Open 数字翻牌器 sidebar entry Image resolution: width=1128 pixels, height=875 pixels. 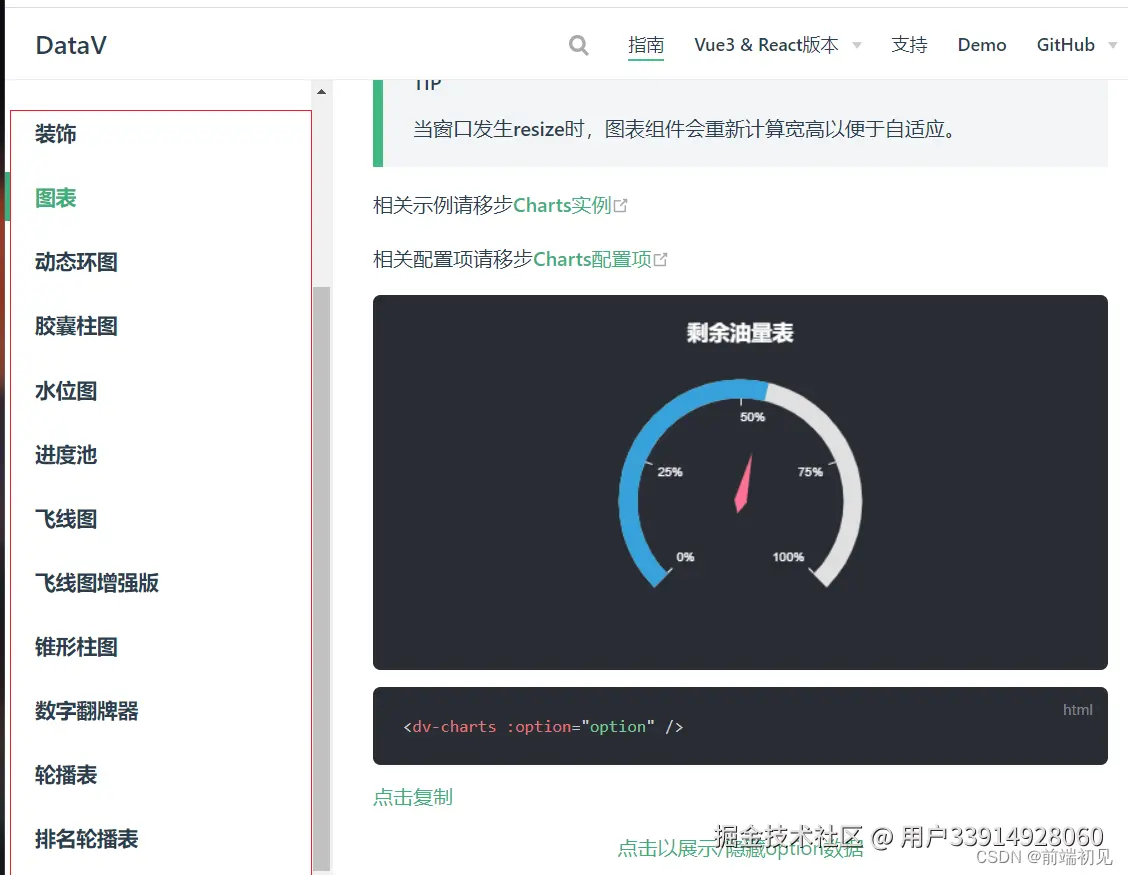(86, 711)
